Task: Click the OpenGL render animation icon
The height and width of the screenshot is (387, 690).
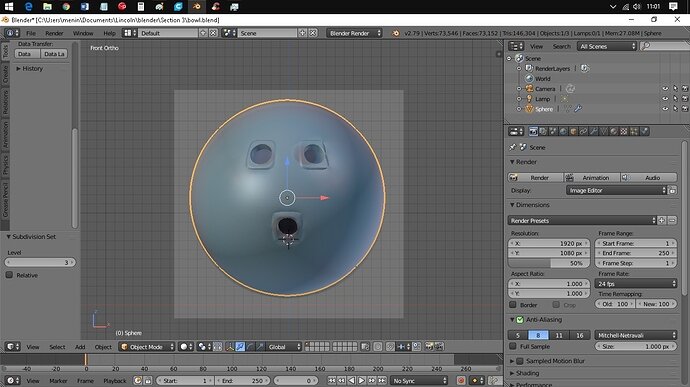Action: point(439,347)
